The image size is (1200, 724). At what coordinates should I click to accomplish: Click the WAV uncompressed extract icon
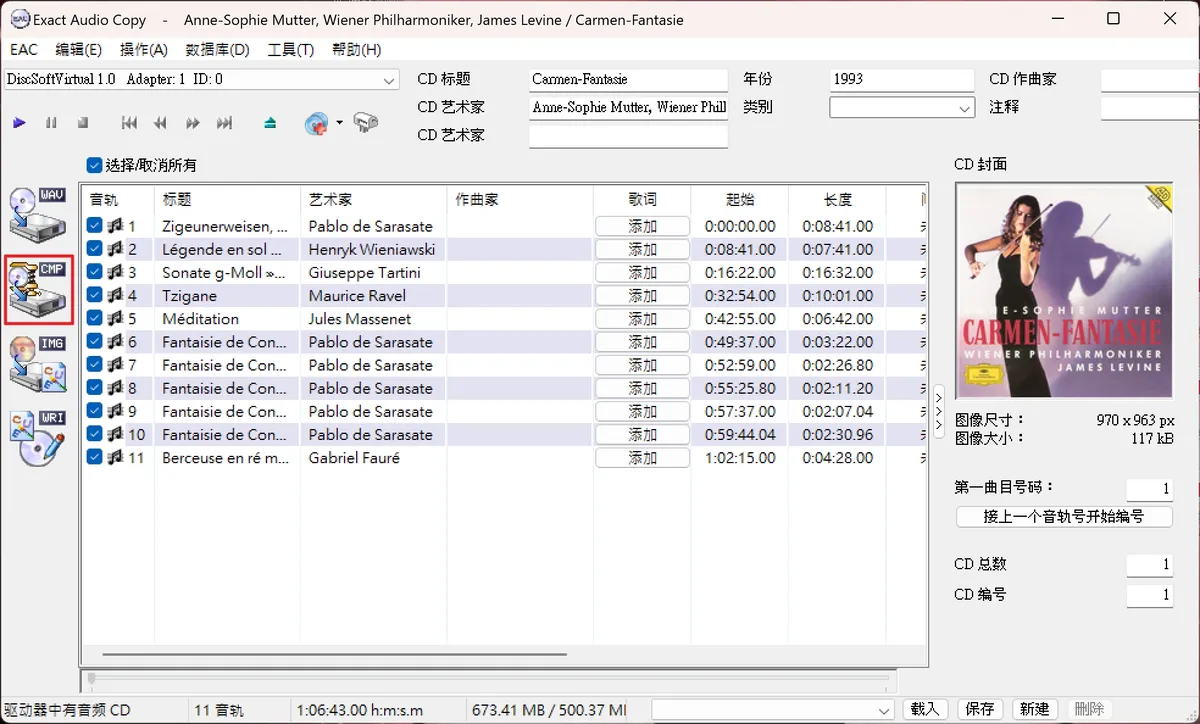[x=38, y=213]
